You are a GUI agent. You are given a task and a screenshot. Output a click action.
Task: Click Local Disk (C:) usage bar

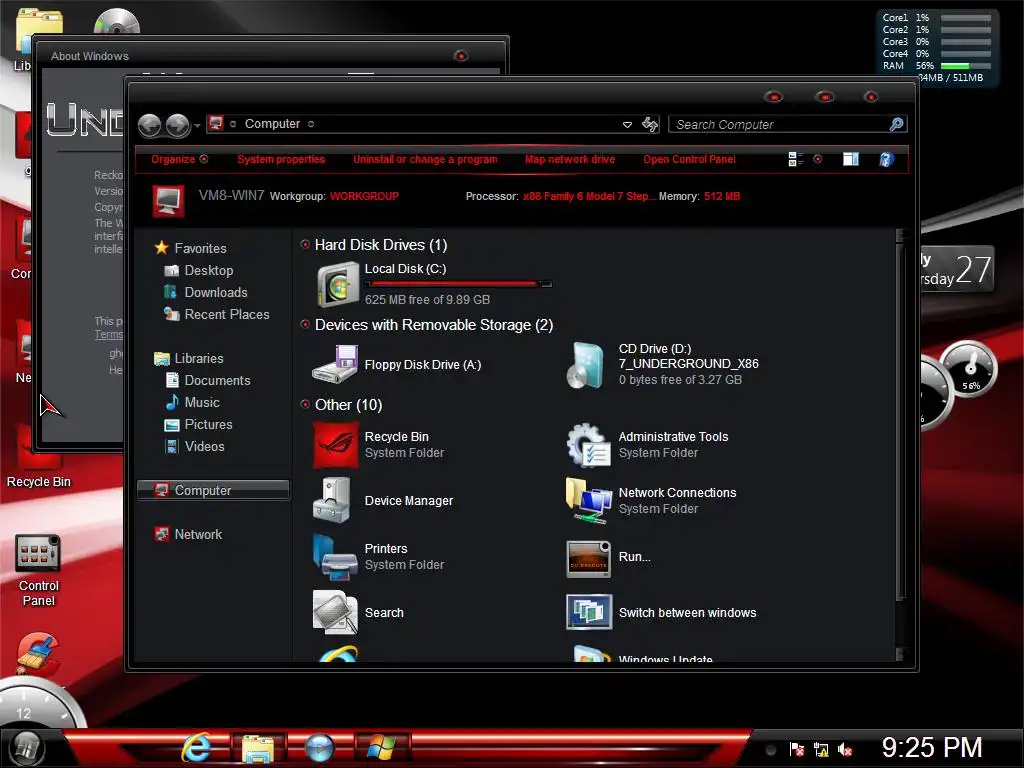point(458,284)
